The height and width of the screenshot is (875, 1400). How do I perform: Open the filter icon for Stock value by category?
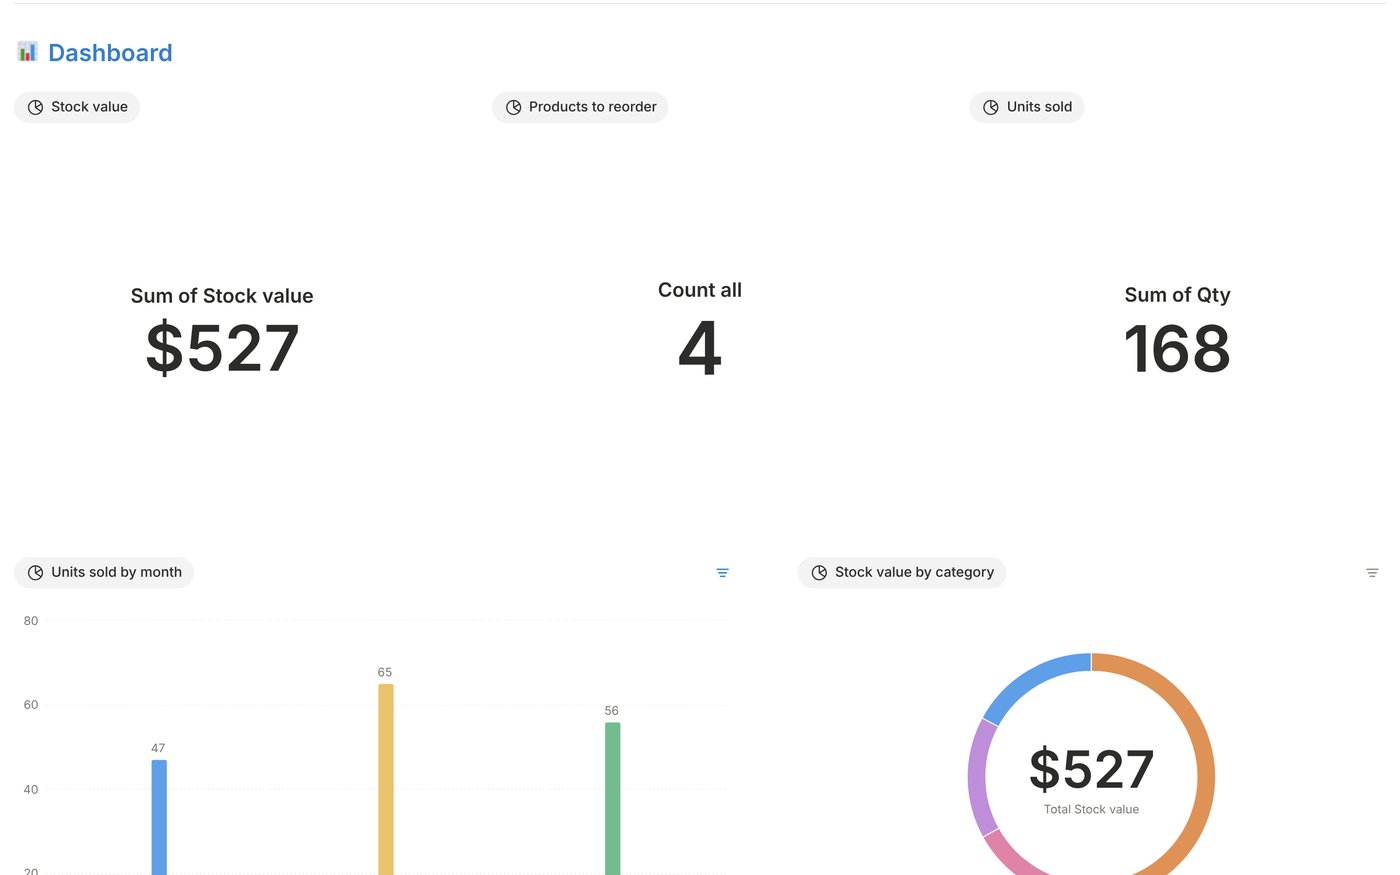1372,573
